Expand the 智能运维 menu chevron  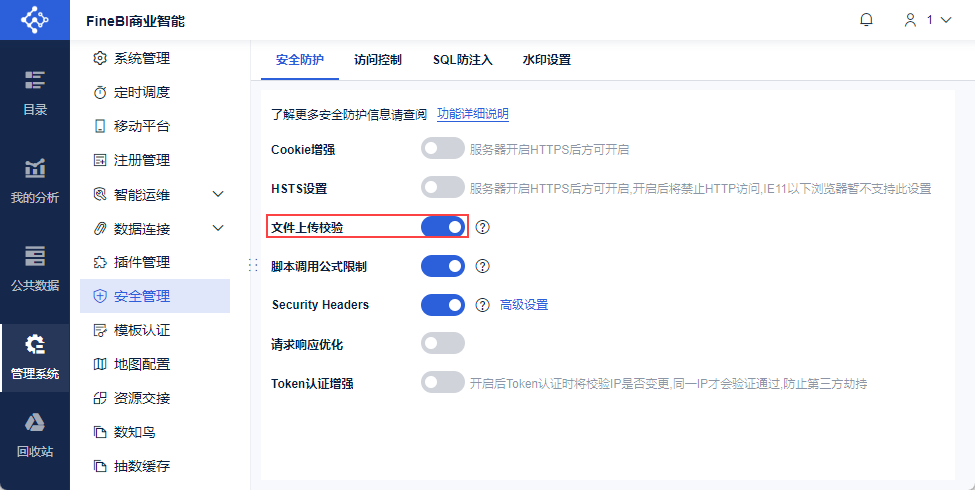[218, 194]
